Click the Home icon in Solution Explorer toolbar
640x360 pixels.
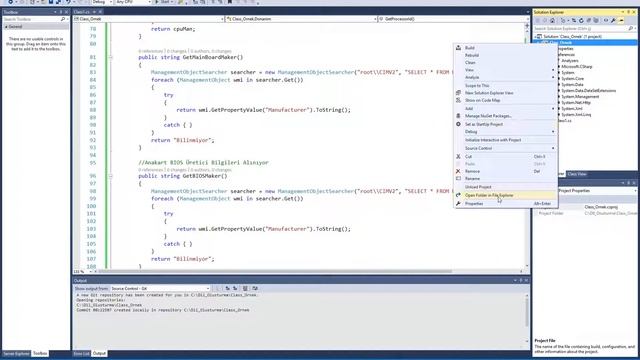[x=552, y=20]
